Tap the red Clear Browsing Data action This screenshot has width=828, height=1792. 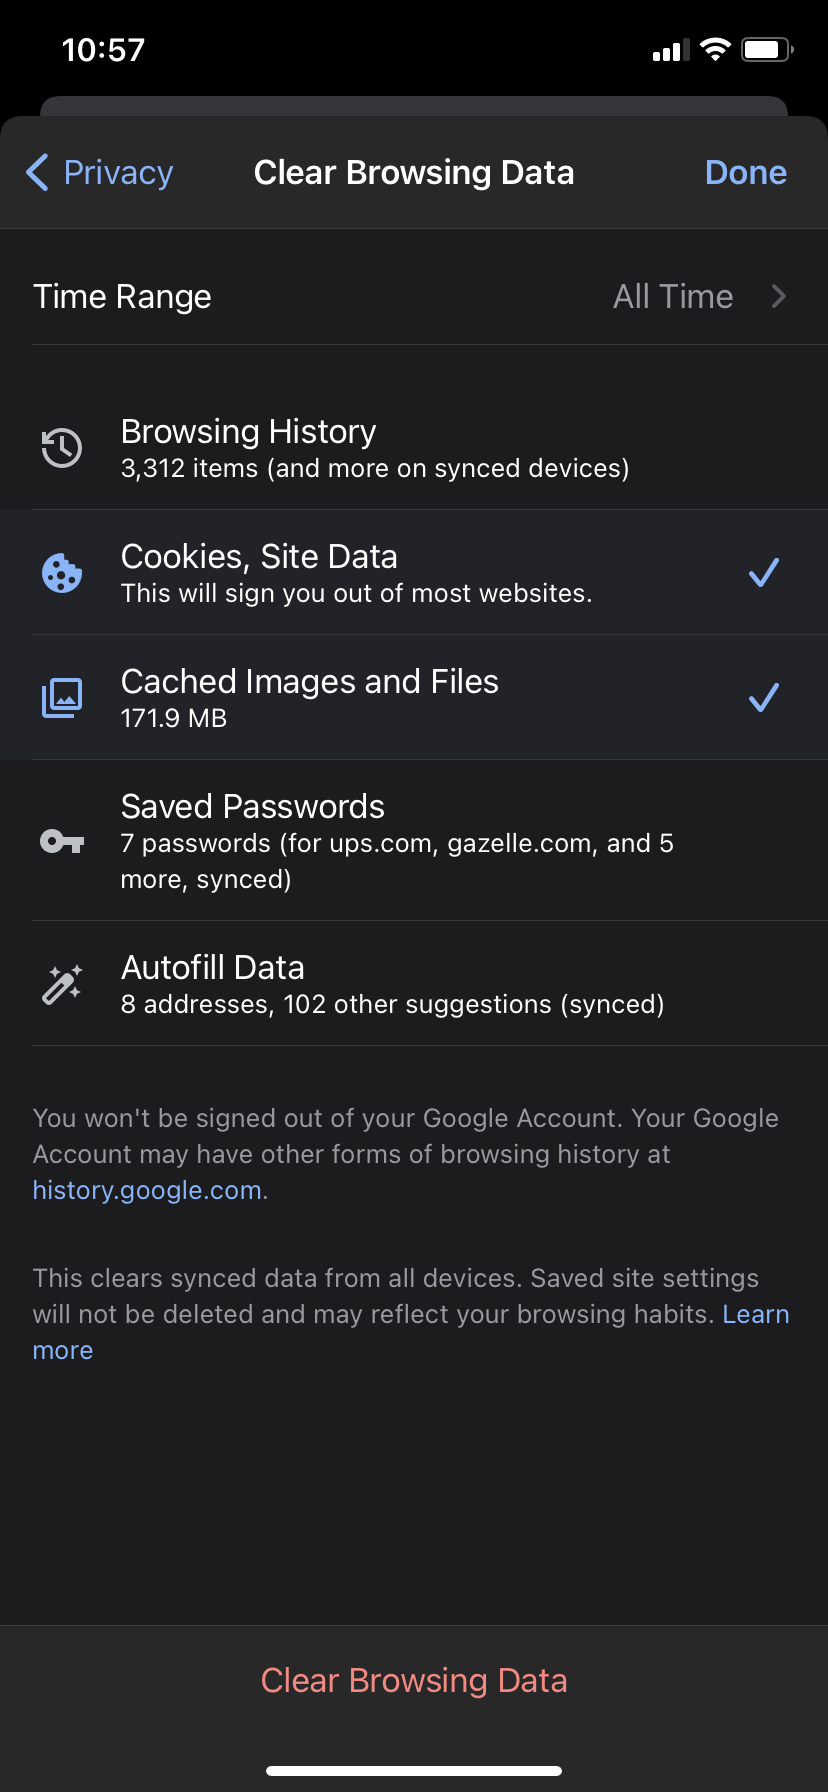pyautogui.click(x=414, y=1680)
